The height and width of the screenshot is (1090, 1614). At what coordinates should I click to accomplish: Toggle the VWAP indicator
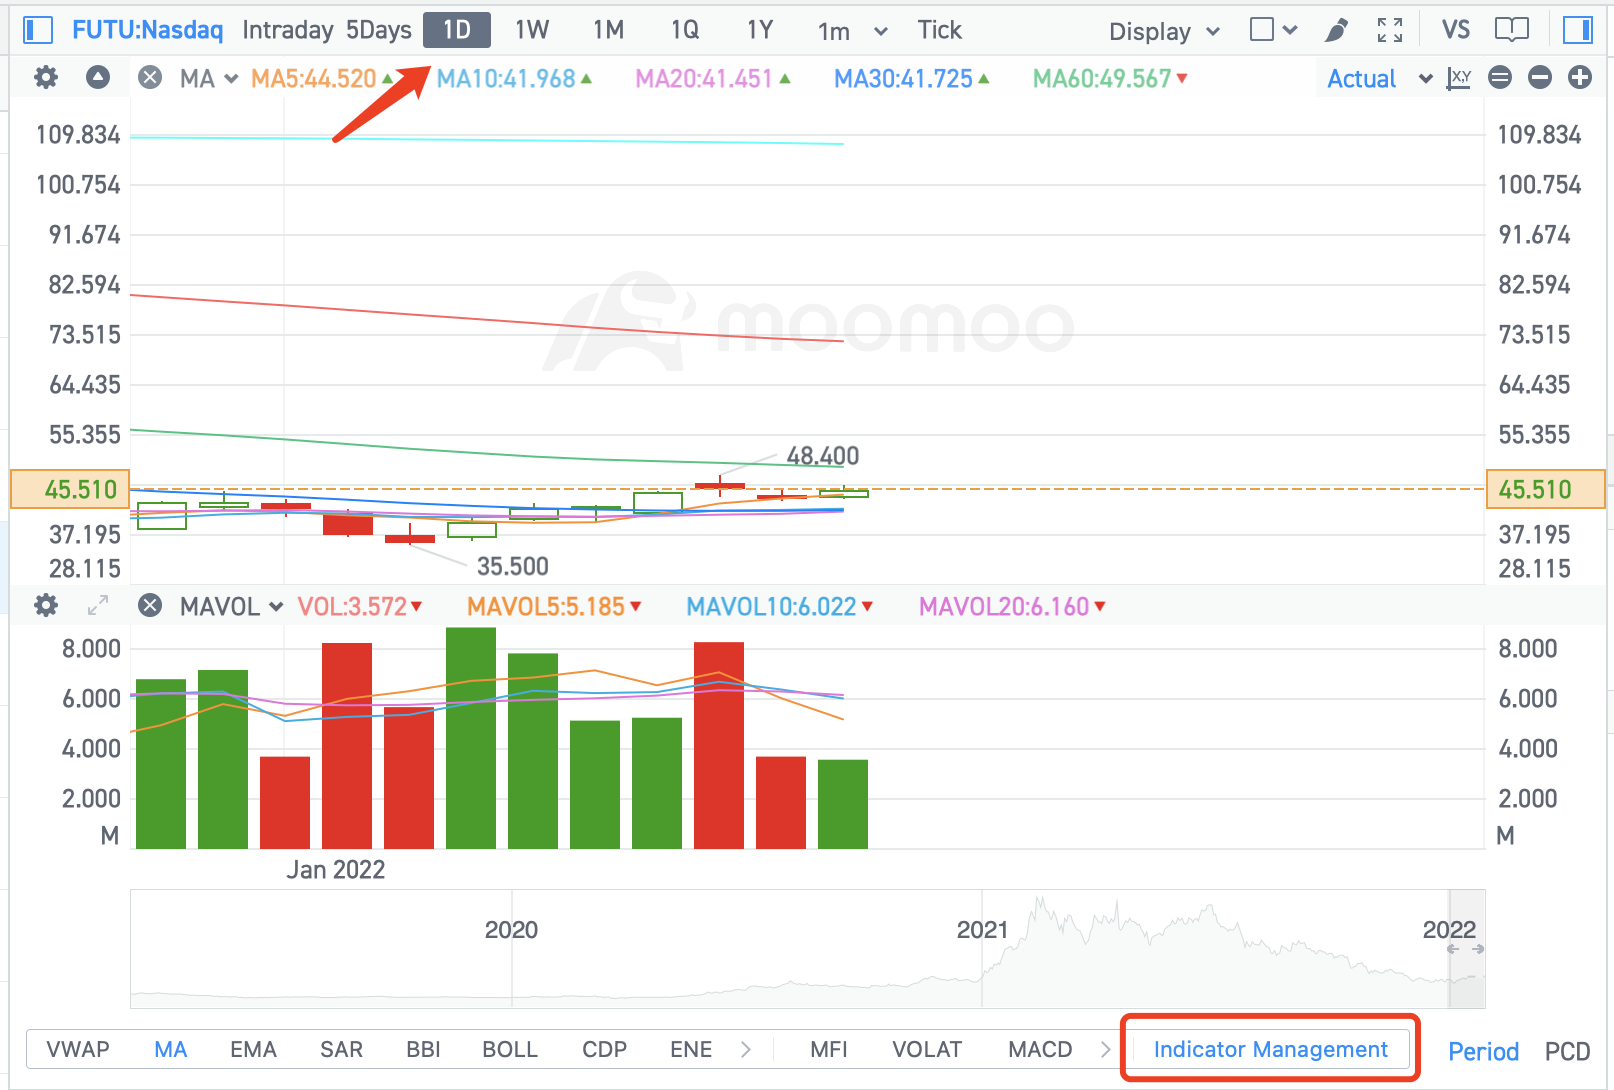click(78, 1049)
